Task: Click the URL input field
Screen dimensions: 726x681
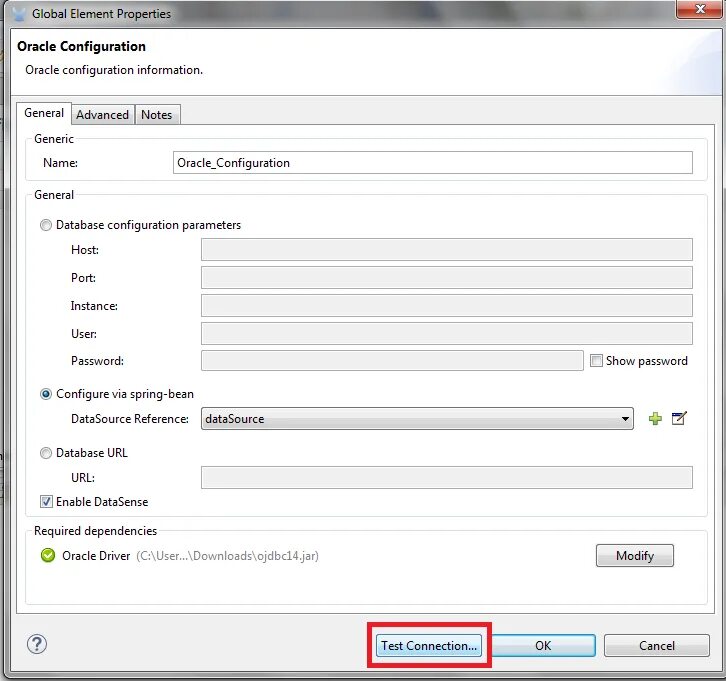Action: coord(447,477)
